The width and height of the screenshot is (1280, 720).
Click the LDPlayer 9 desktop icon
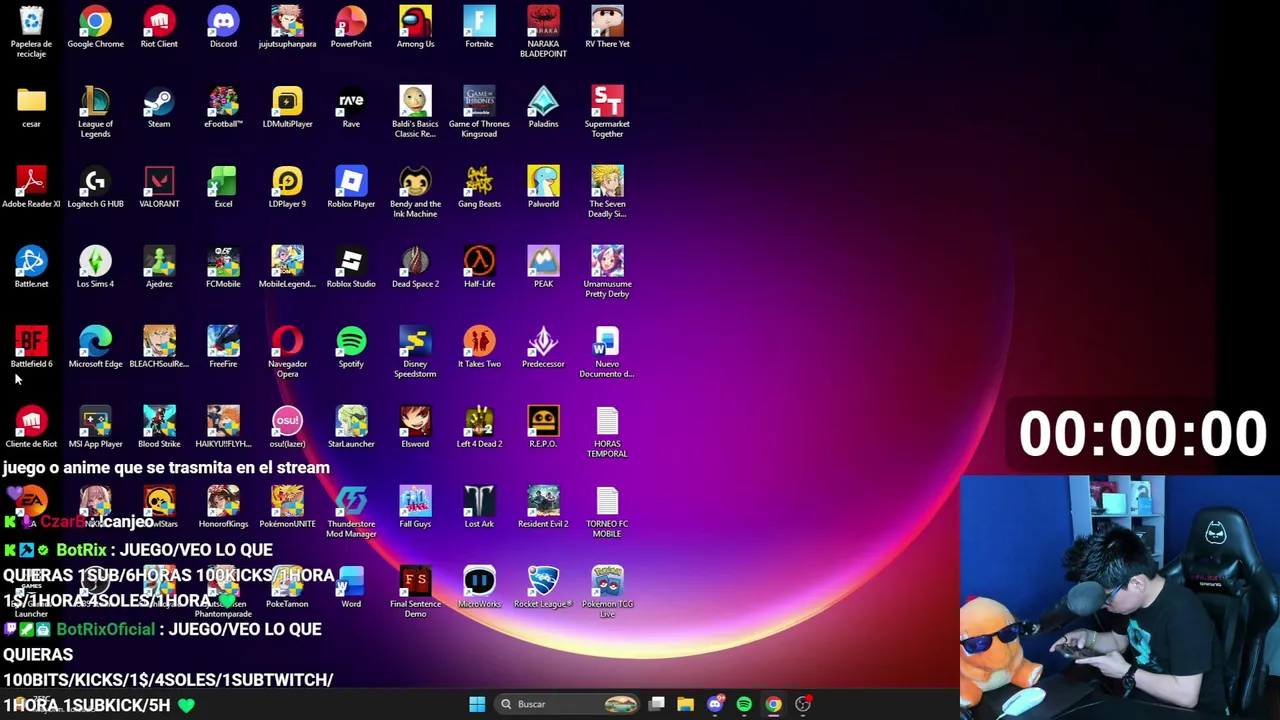[x=287, y=187]
